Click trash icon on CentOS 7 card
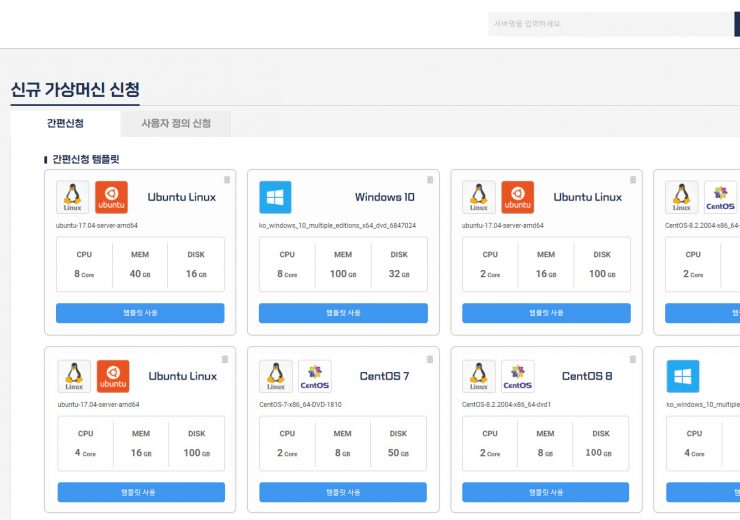The height and width of the screenshot is (520, 740). [x=429, y=359]
